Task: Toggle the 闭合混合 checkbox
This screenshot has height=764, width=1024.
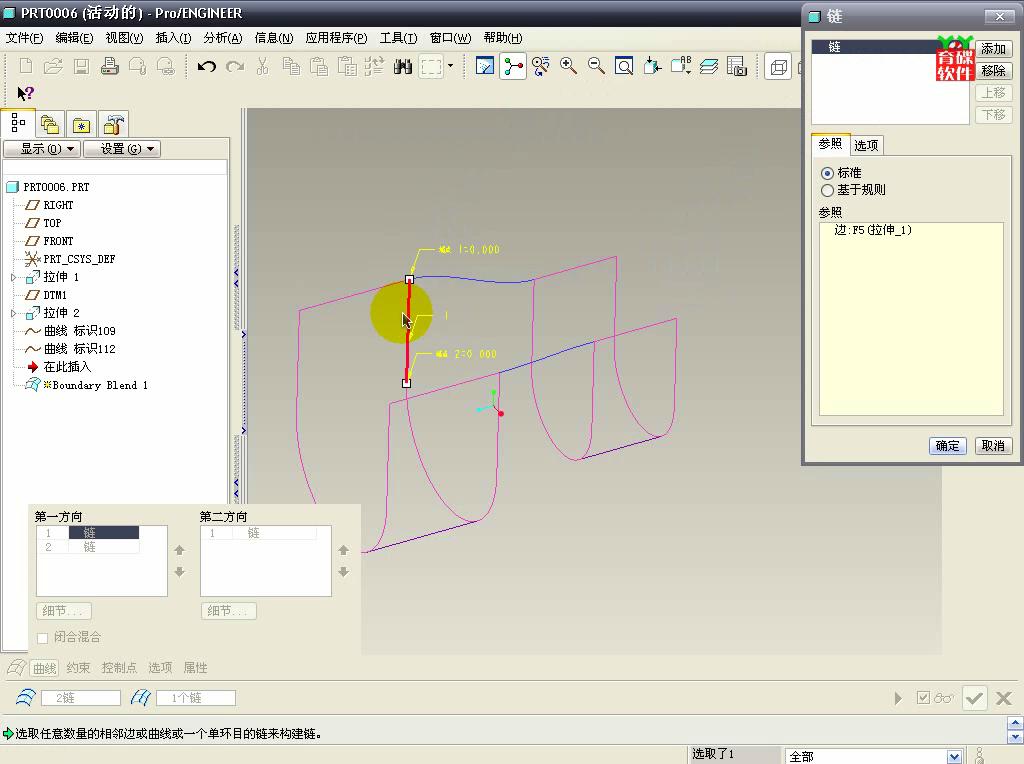Action: coord(42,637)
